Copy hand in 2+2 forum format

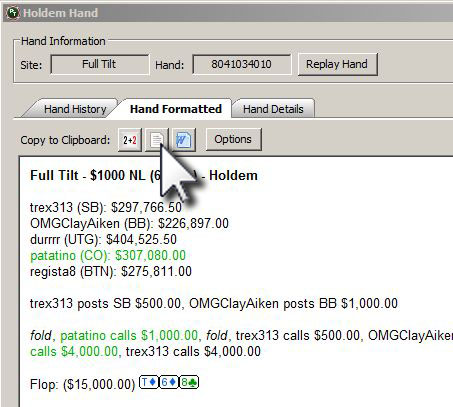pos(130,140)
